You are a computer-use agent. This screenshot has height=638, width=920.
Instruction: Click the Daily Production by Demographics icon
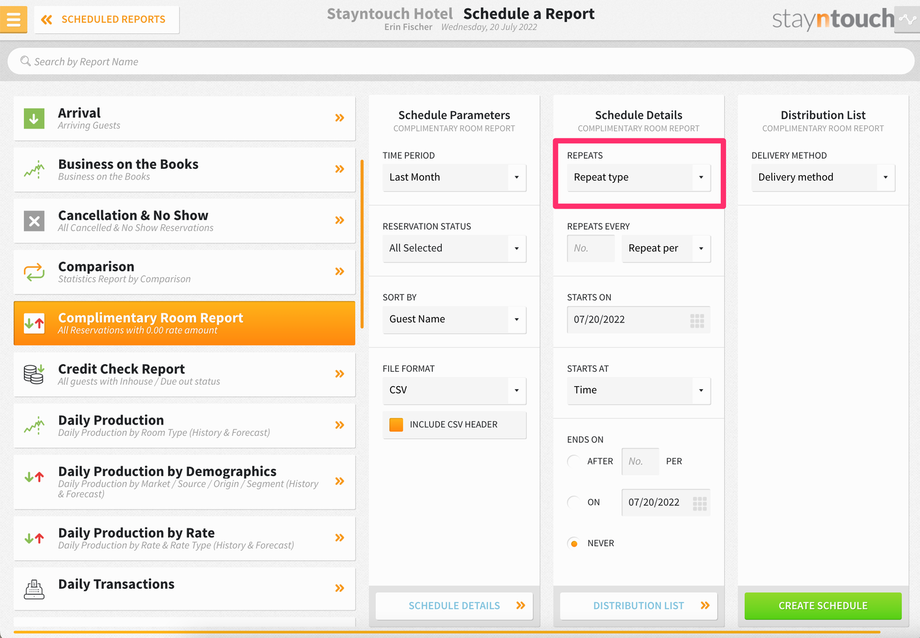pos(34,477)
